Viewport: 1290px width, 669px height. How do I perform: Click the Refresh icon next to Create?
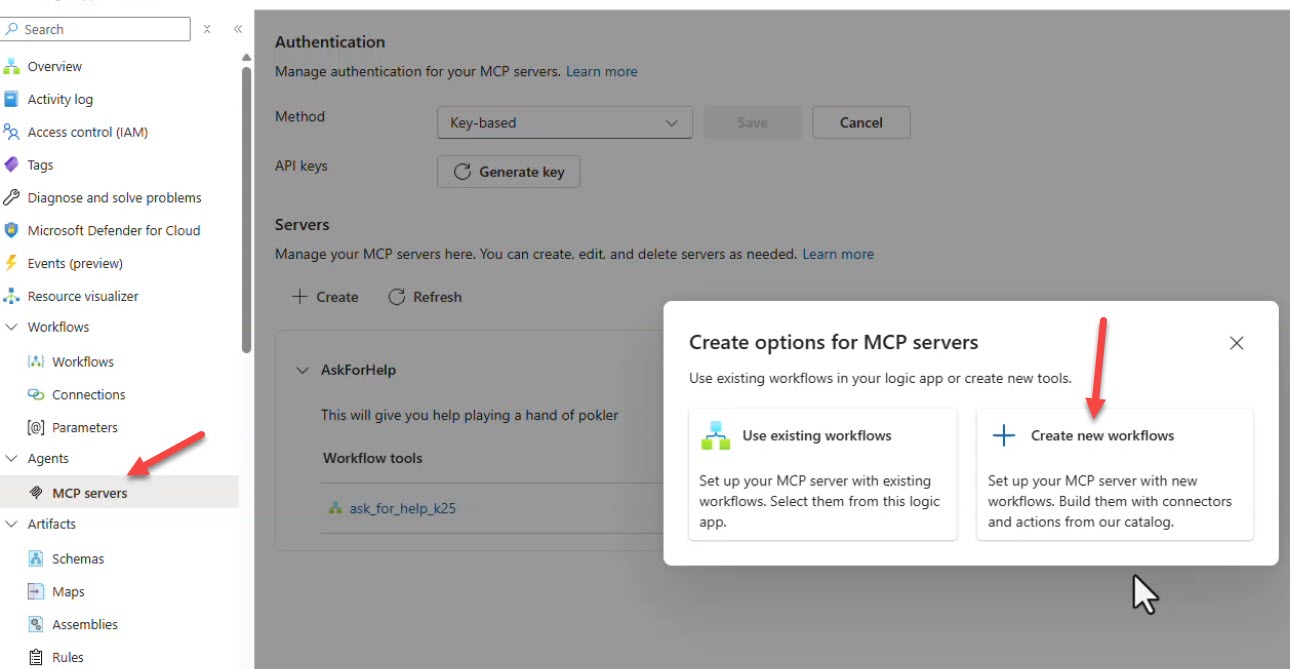pyautogui.click(x=398, y=296)
